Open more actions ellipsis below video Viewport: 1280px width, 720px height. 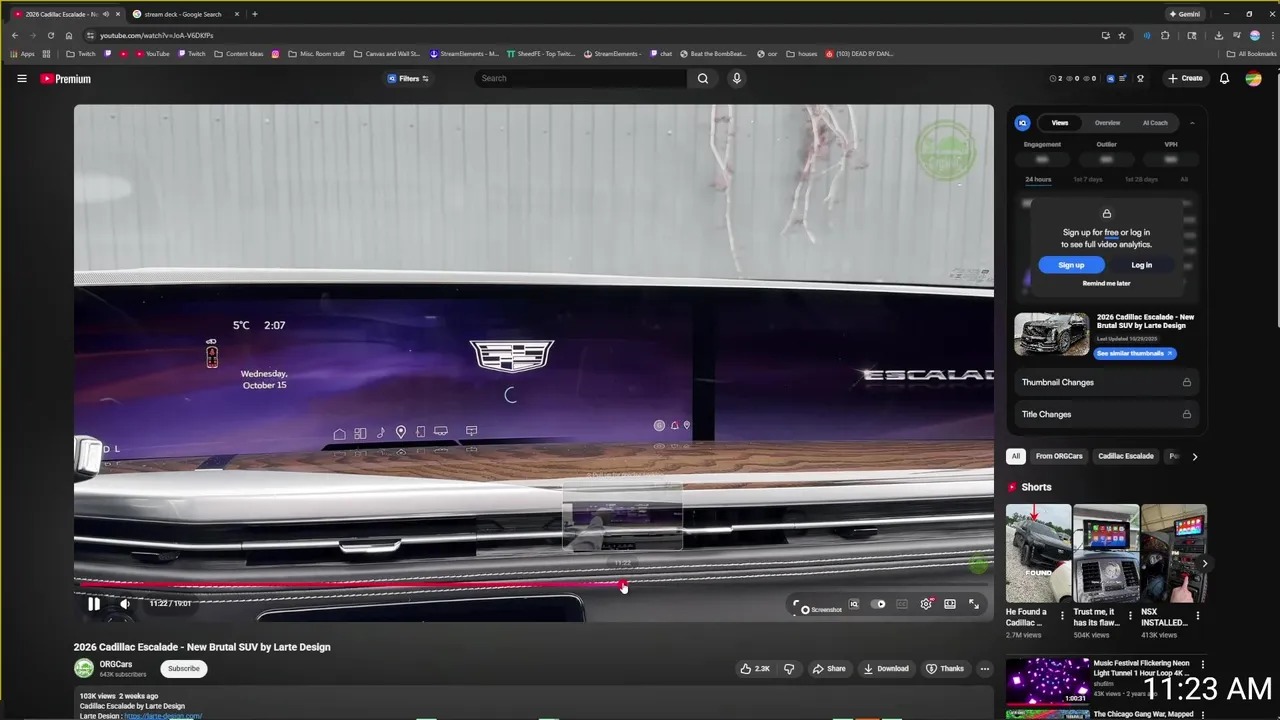click(984, 668)
